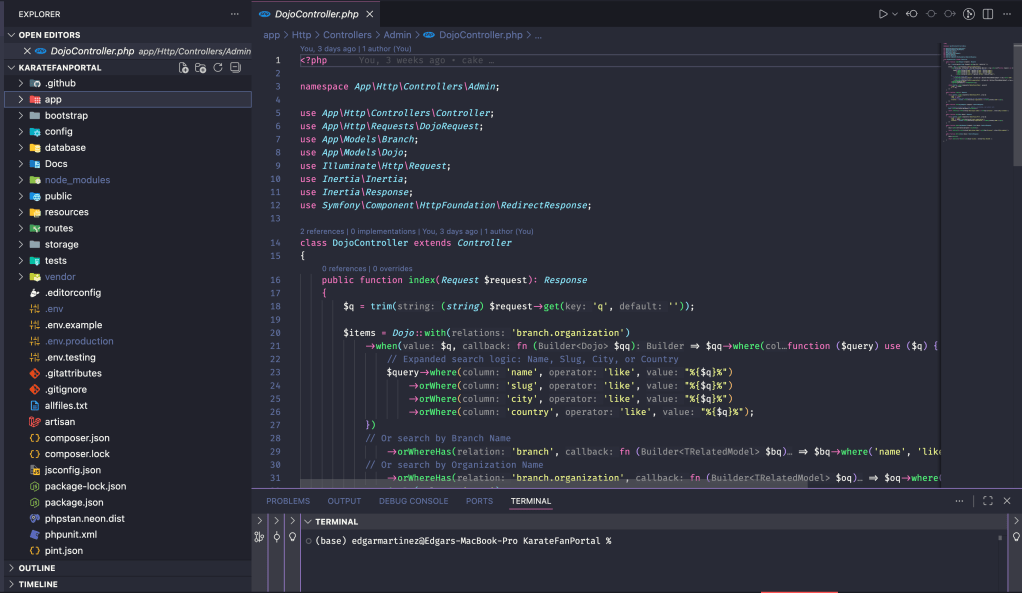Open composer.json in the explorer
The width and height of the screenshot is (1022, 593).
(77, 438)
